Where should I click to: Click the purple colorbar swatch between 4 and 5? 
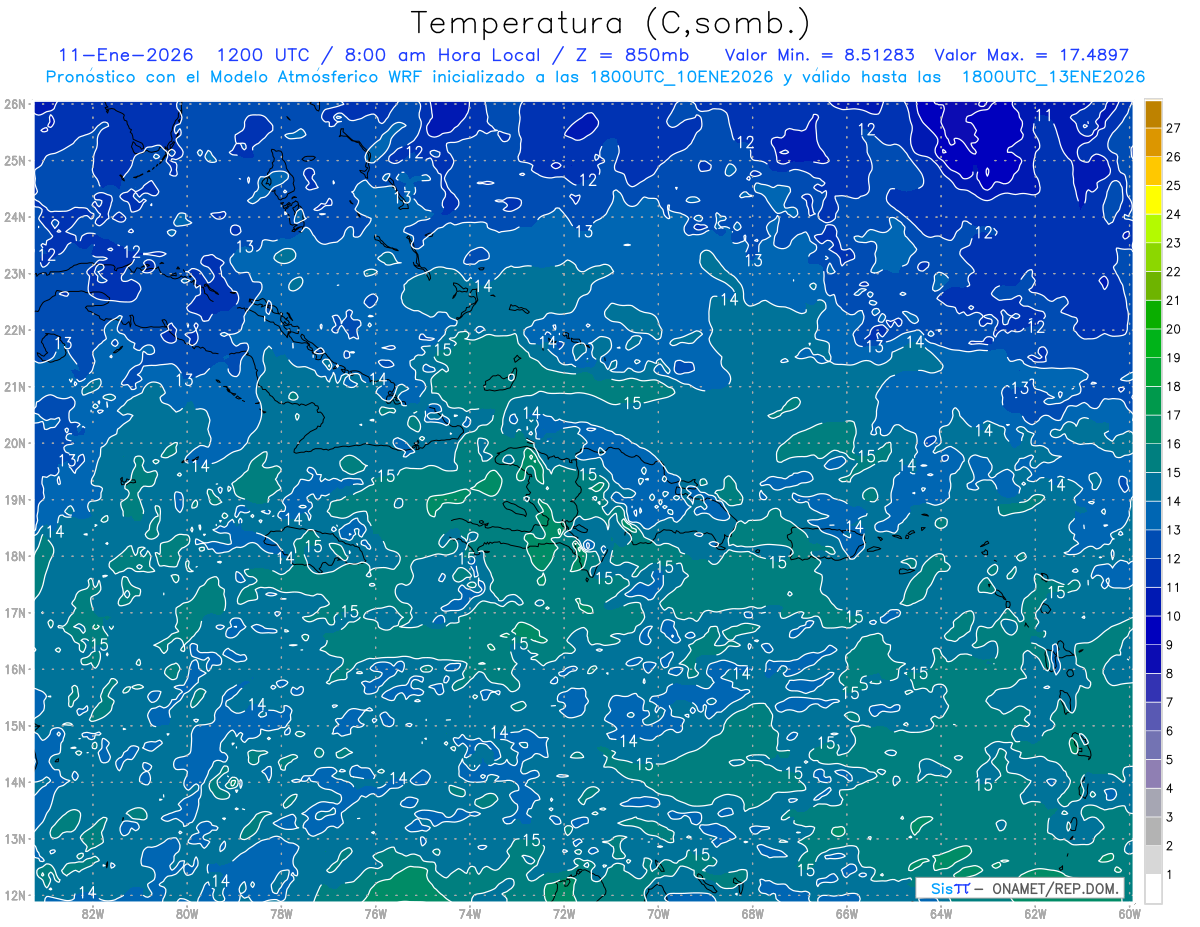click(x=1153, y=773)
